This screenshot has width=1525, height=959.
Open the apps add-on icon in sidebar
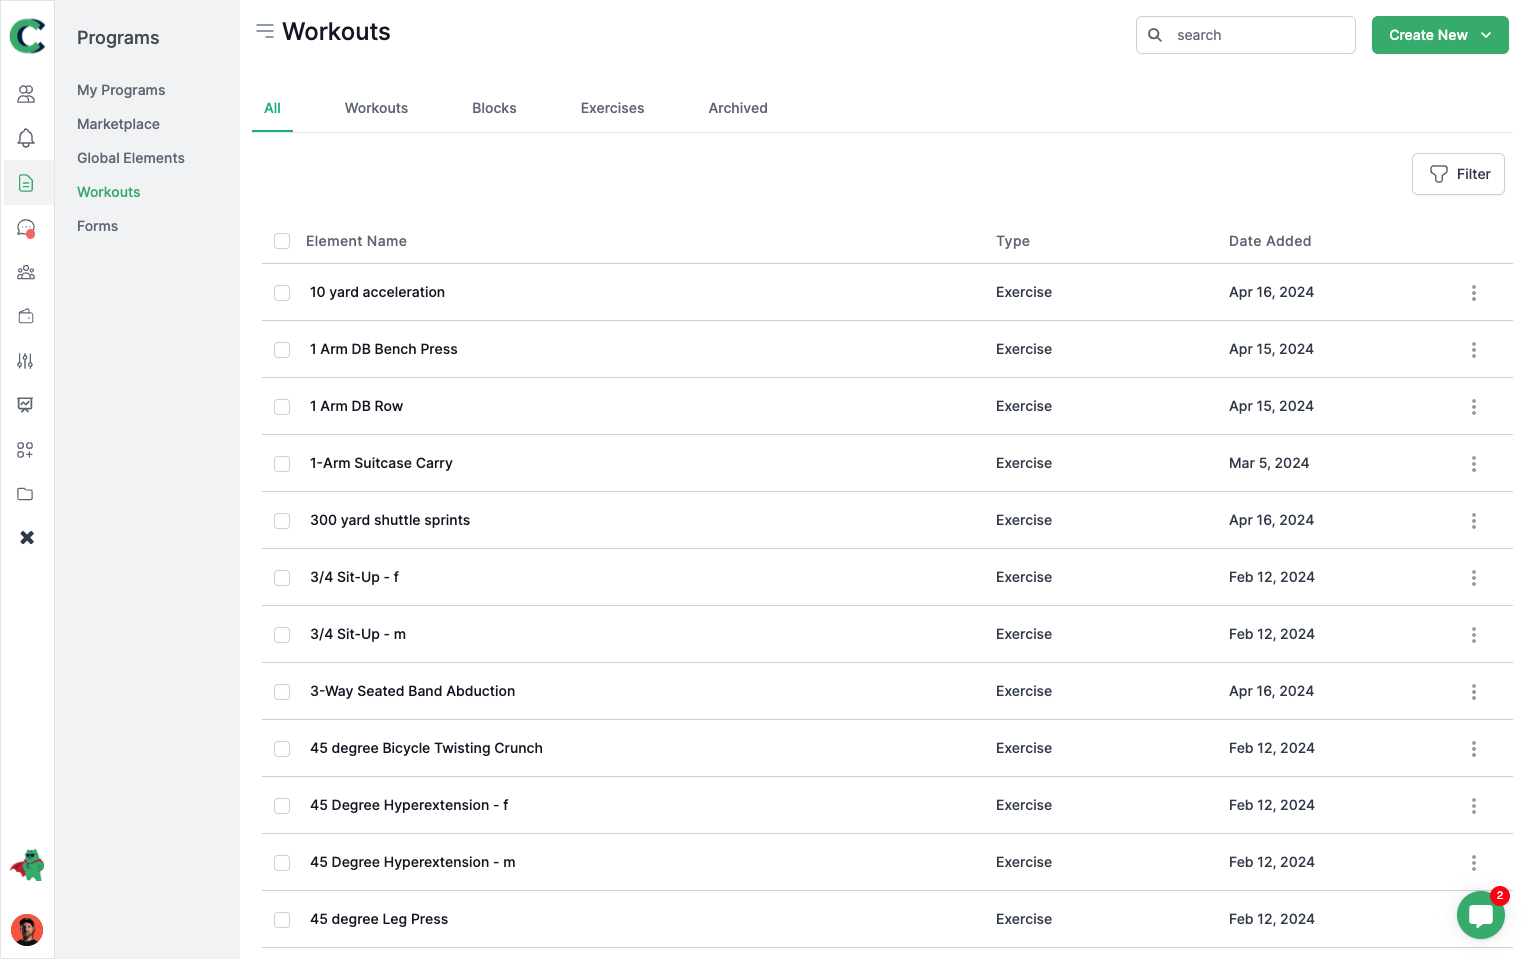26,450
